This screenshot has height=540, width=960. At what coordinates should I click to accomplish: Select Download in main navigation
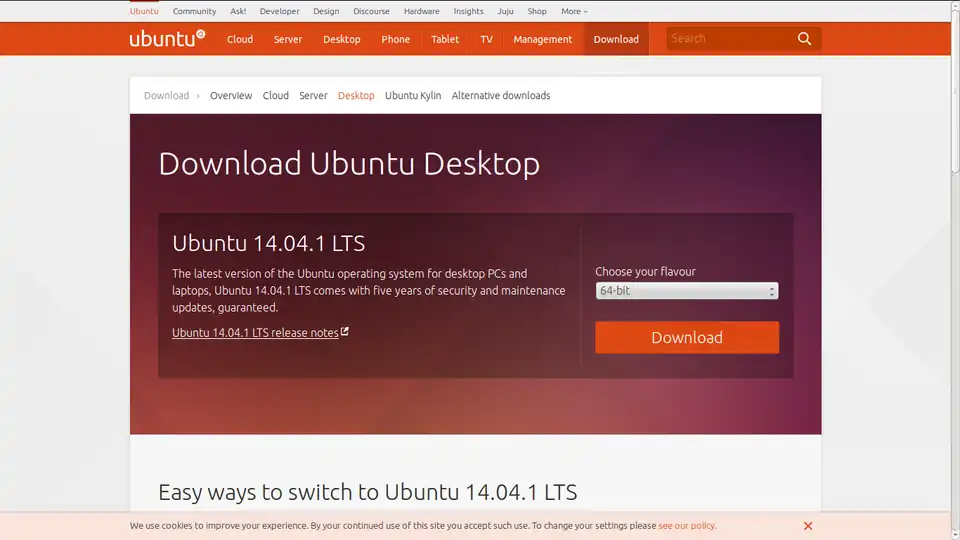[x=616, y=39]
